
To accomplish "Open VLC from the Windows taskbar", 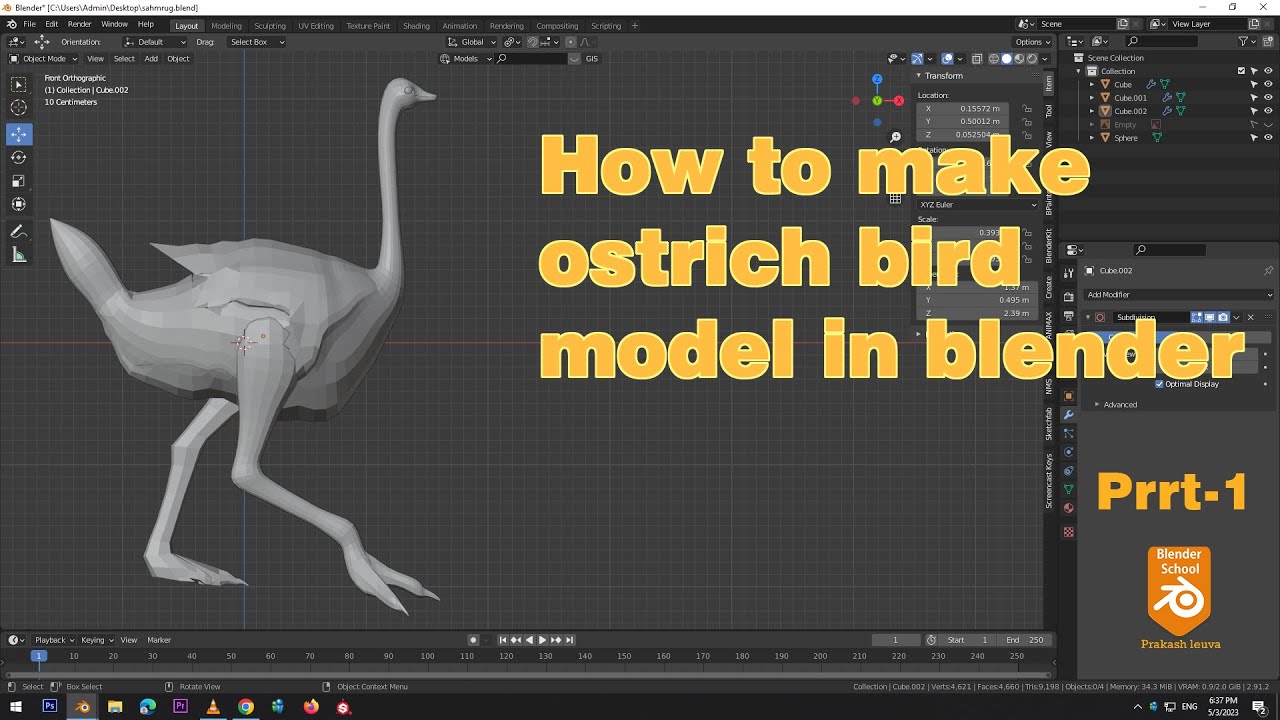I will pos(212,707).
